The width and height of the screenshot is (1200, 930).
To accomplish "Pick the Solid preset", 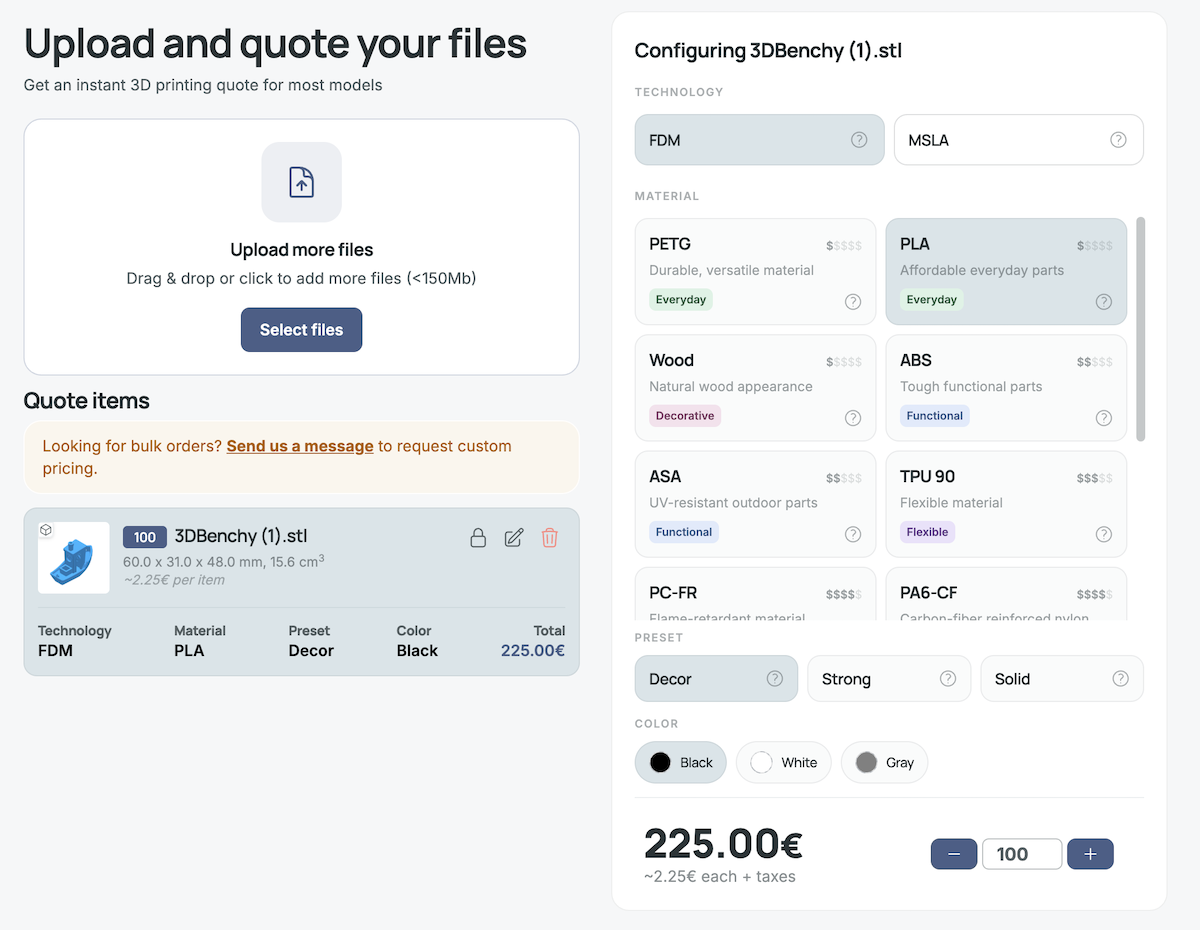I will click(1062, 679).
